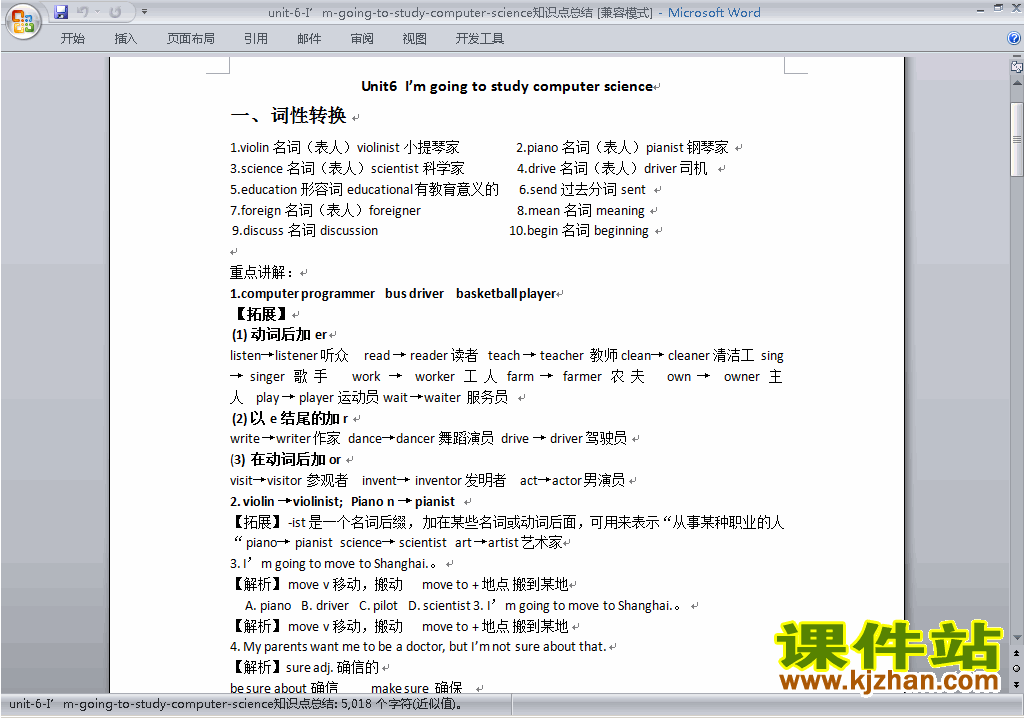This screenshot has width=1024, height=718.
Task: Click the line 'be sure about 确信 make sure 确保'
Action: (x=346, y=688)
